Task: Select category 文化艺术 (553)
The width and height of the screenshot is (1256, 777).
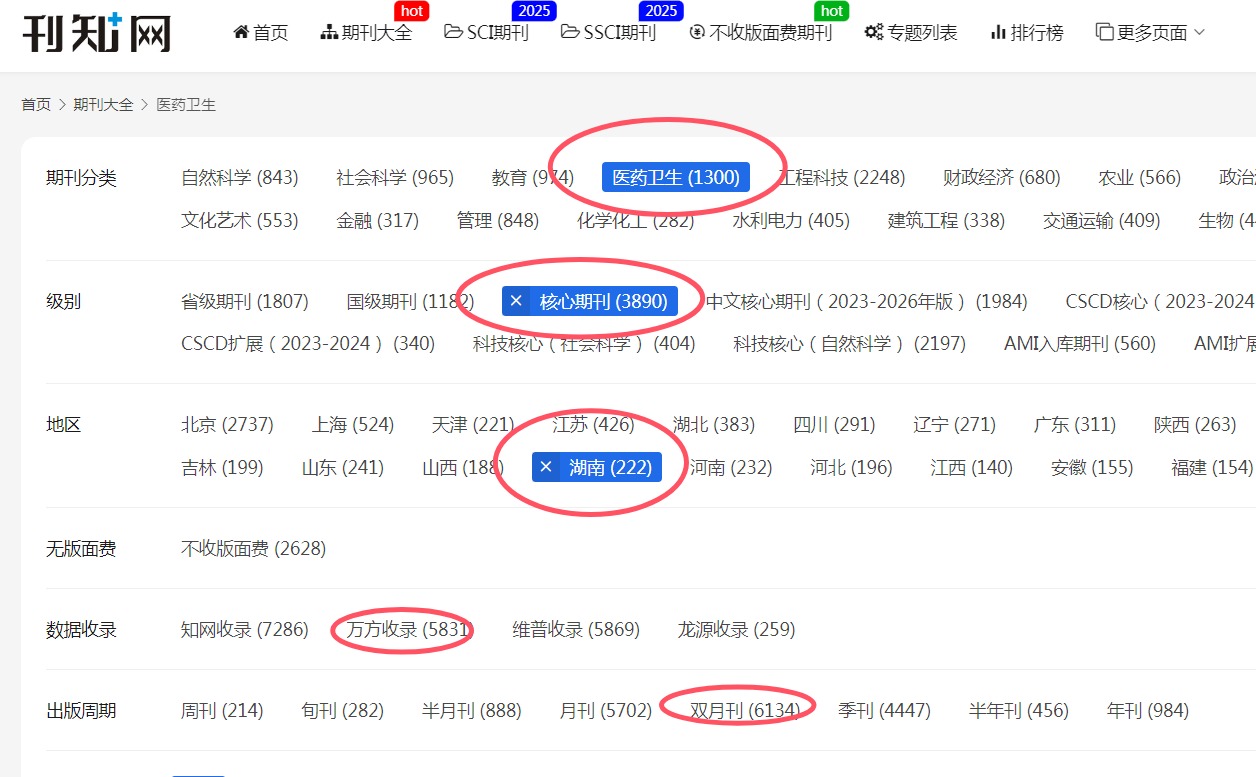Action: click(x=240, y=220)
